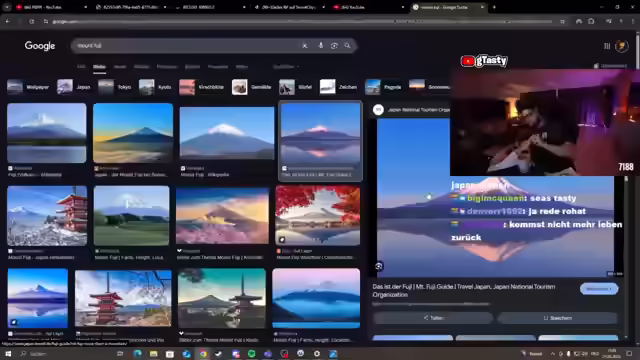Open green field Fuji thumbnail, second row
The height and width of the screenshot is (360, 640).
coord(131,216)
